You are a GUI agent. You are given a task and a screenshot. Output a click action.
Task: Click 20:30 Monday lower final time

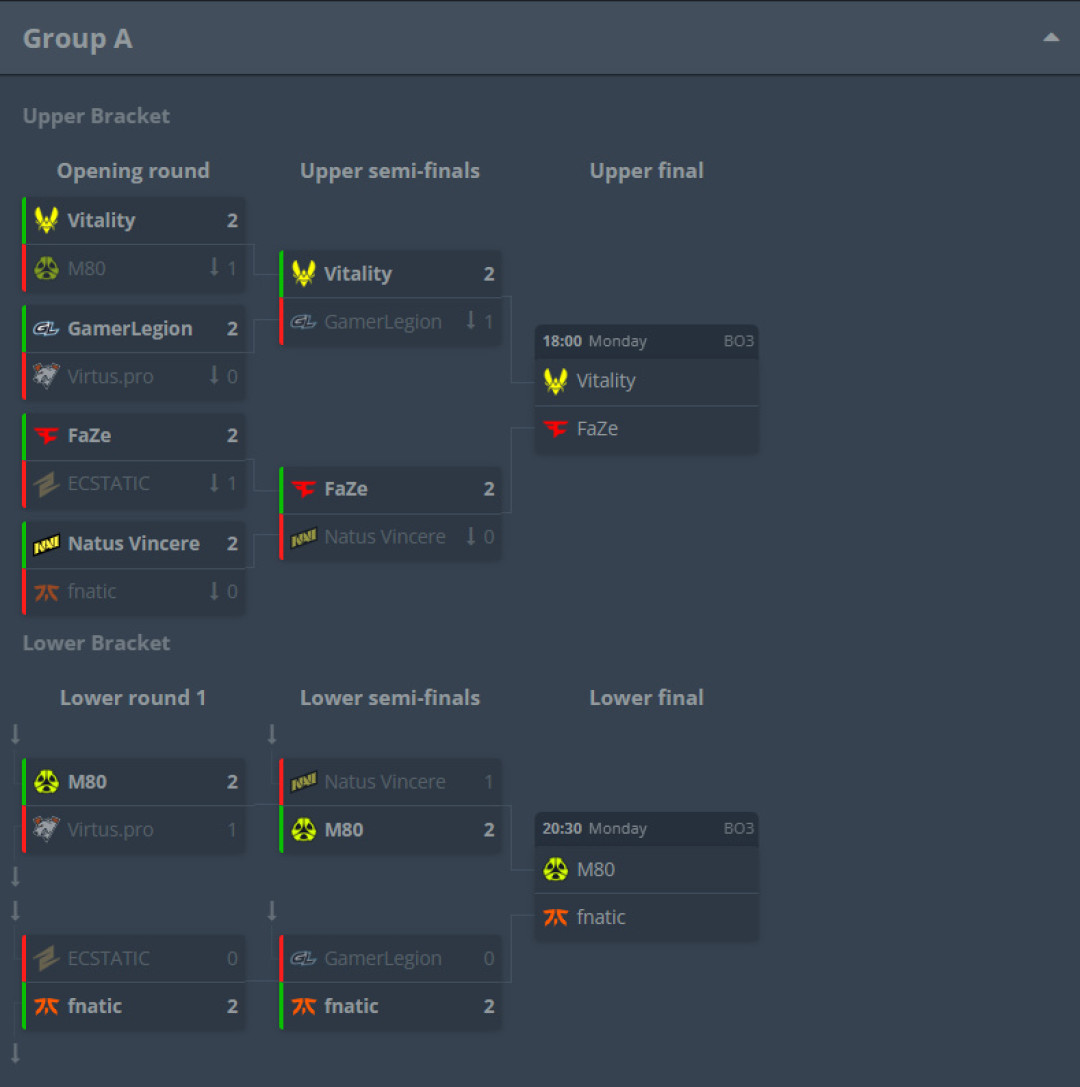(594, 828)
